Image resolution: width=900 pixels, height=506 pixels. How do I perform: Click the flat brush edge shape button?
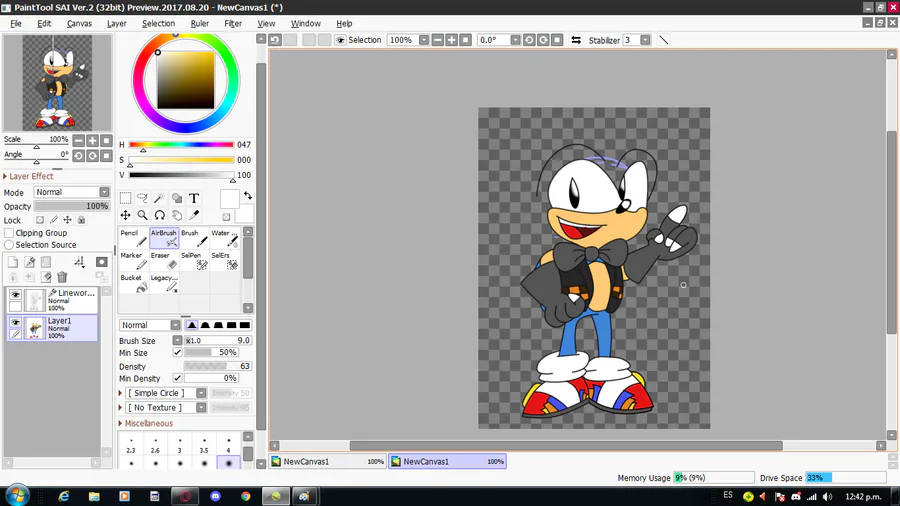tap(245, 325)
